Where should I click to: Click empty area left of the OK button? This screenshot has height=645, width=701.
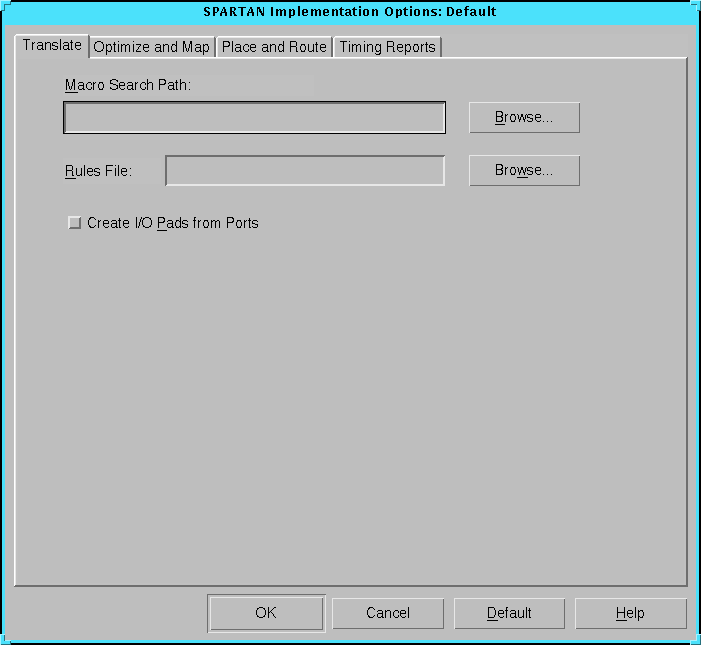pyautogui.click(x=110, y=613)
